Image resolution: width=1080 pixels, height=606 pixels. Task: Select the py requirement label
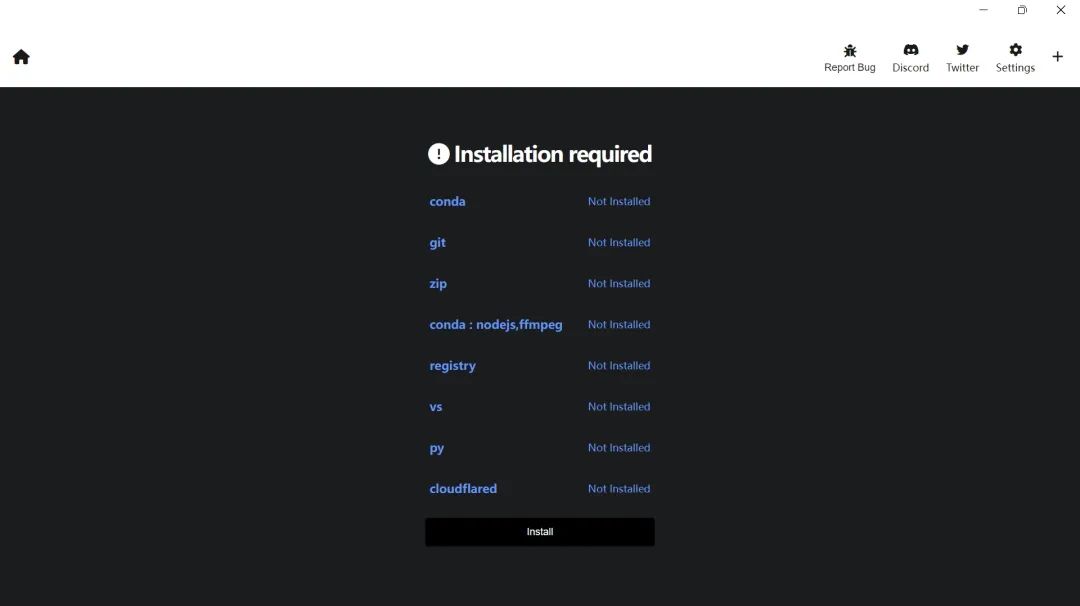437,448
